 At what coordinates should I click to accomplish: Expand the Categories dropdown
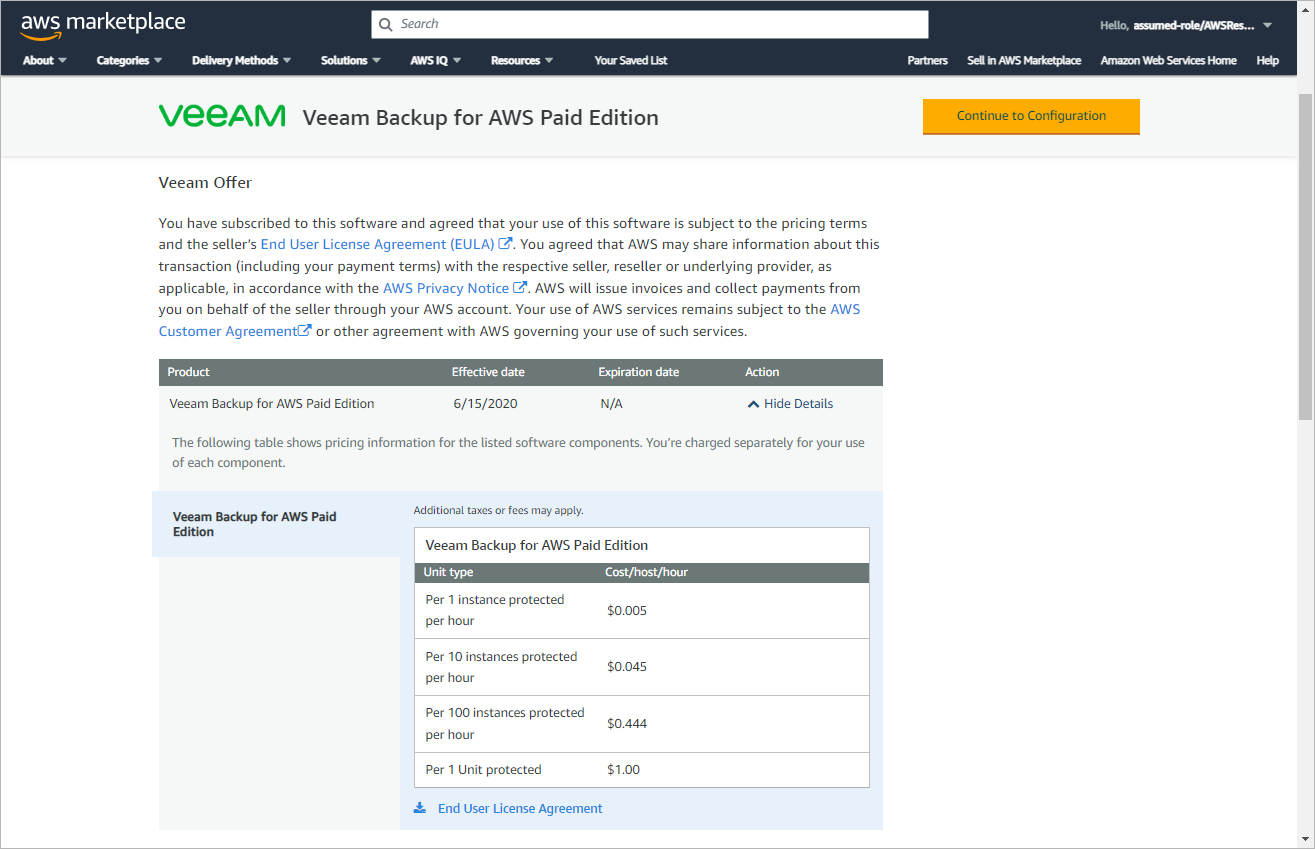[129, 60]
